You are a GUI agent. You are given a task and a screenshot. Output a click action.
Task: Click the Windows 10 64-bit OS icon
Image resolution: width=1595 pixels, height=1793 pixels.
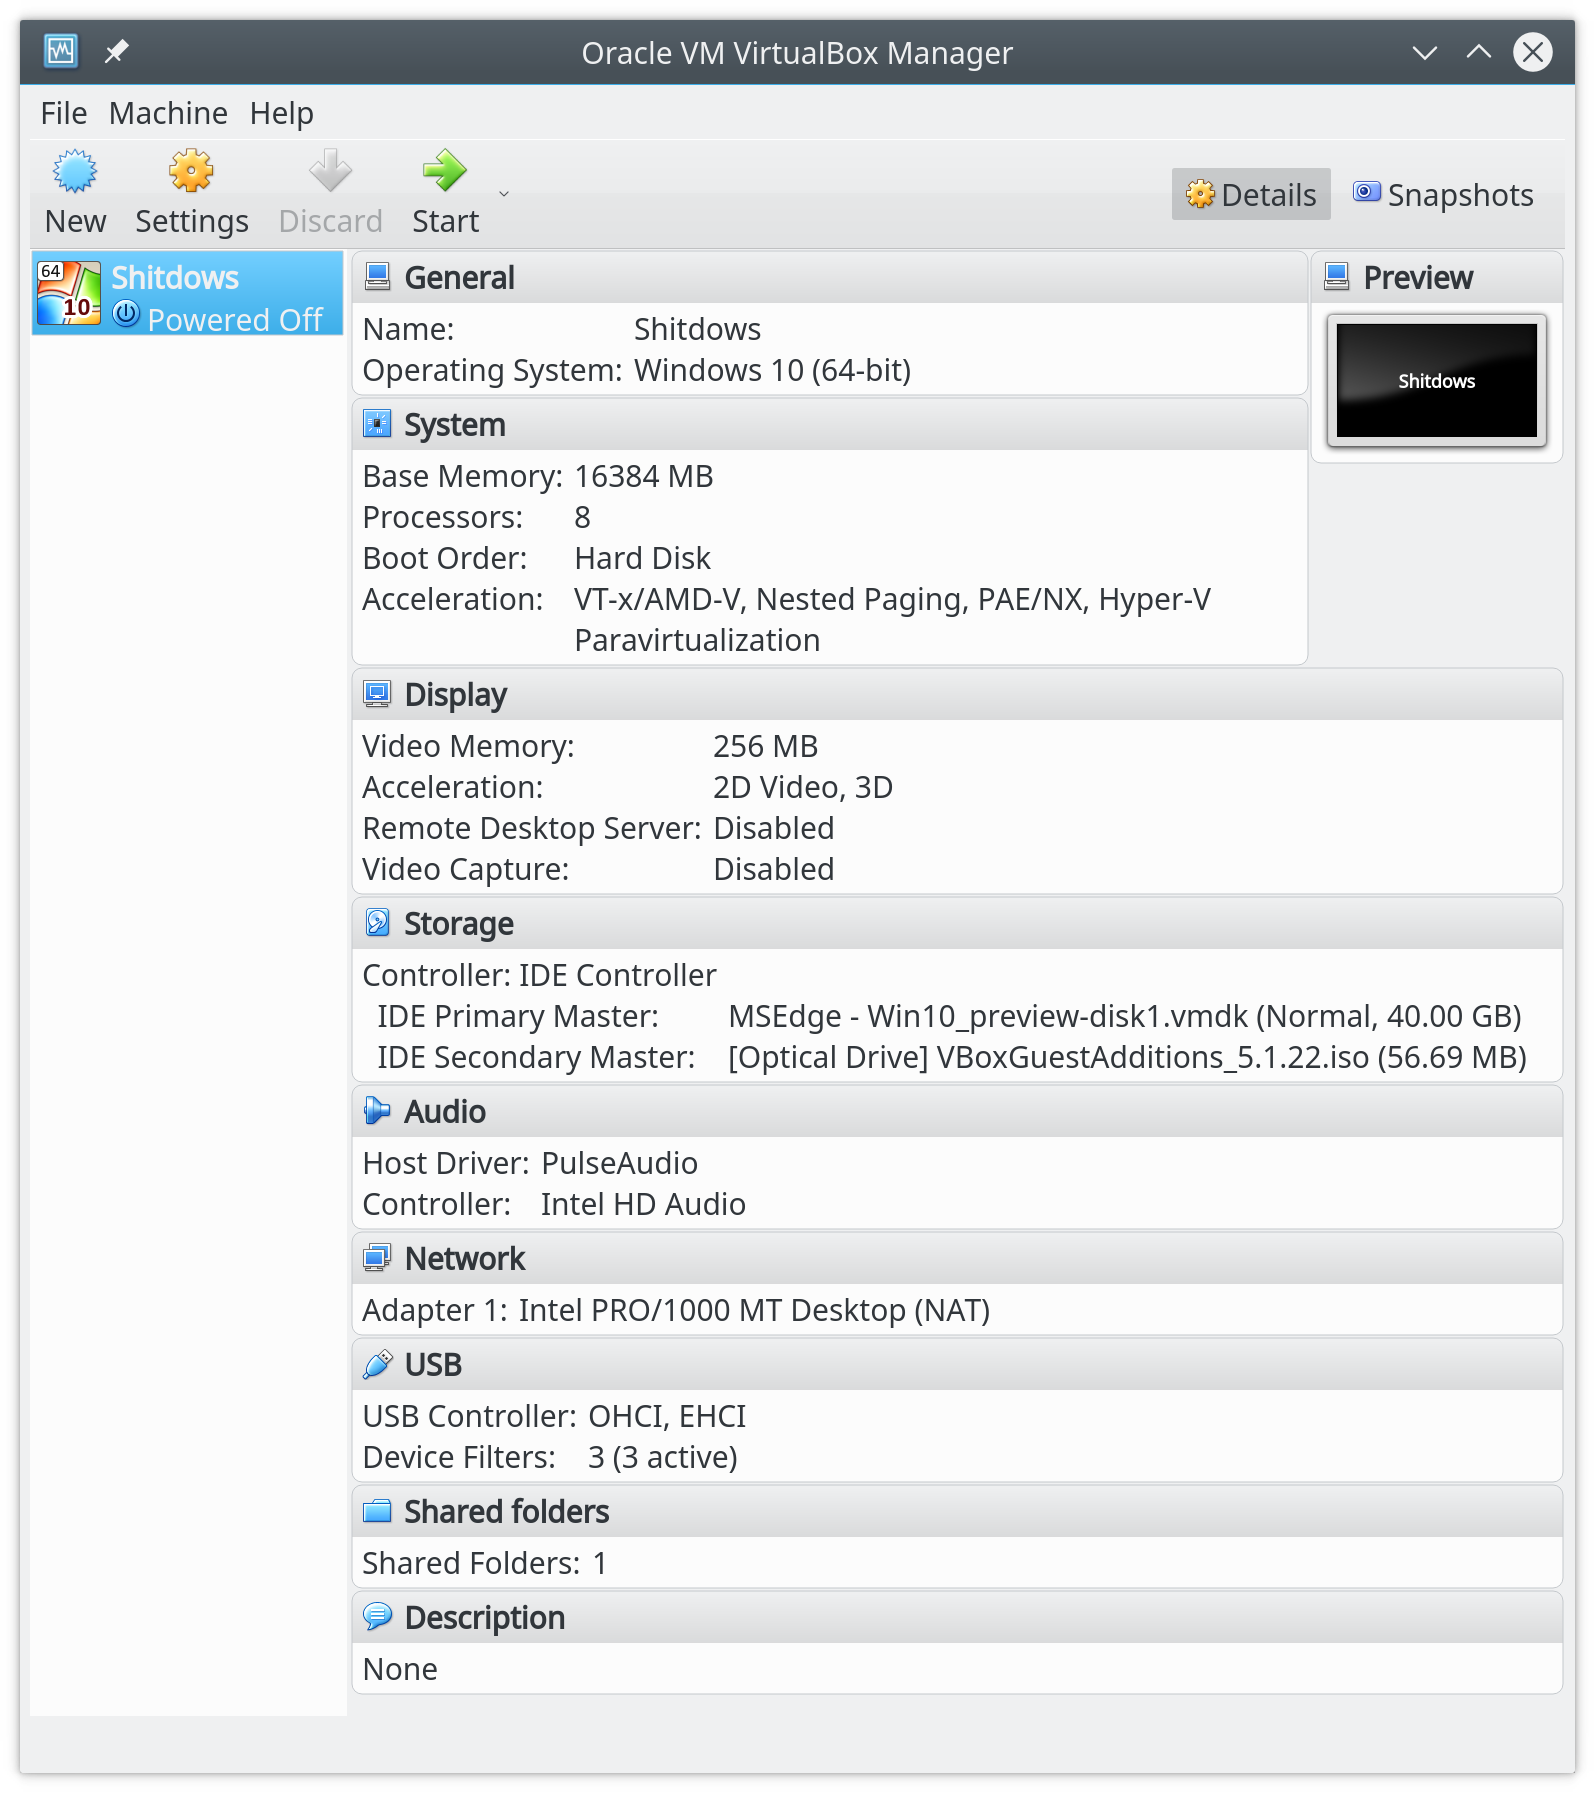[x=69, y=294]
